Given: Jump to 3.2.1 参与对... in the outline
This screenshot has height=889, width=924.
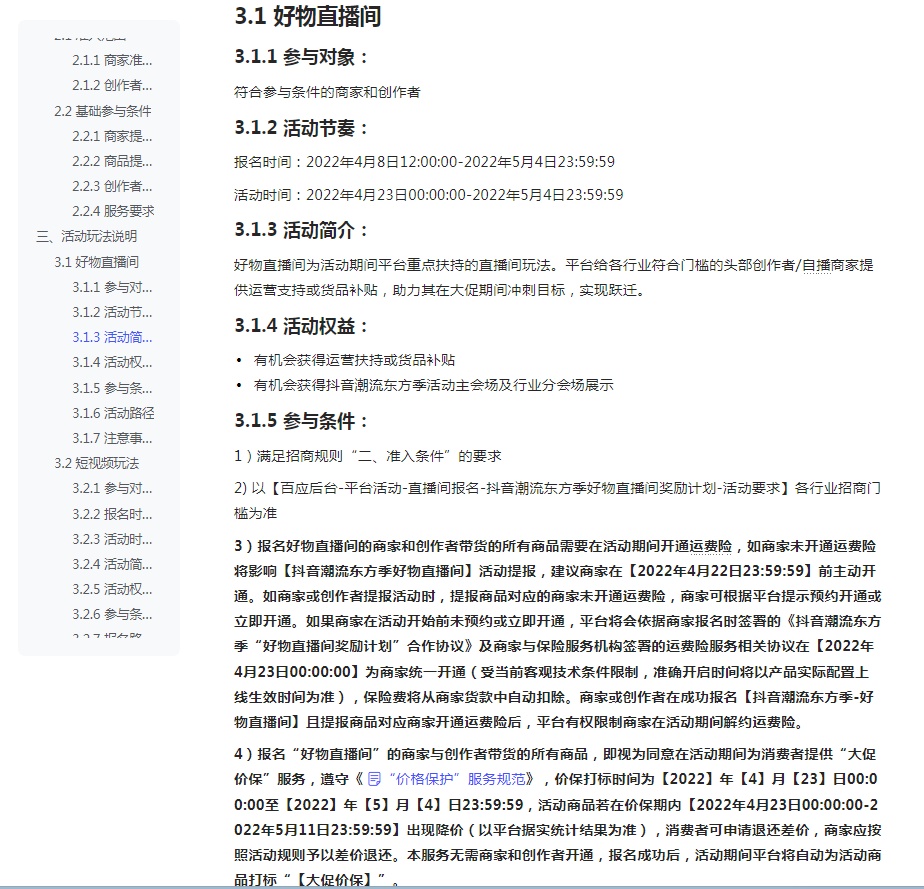Looking at the screenshot, I should pyautogui.click(x=112, y=488).
